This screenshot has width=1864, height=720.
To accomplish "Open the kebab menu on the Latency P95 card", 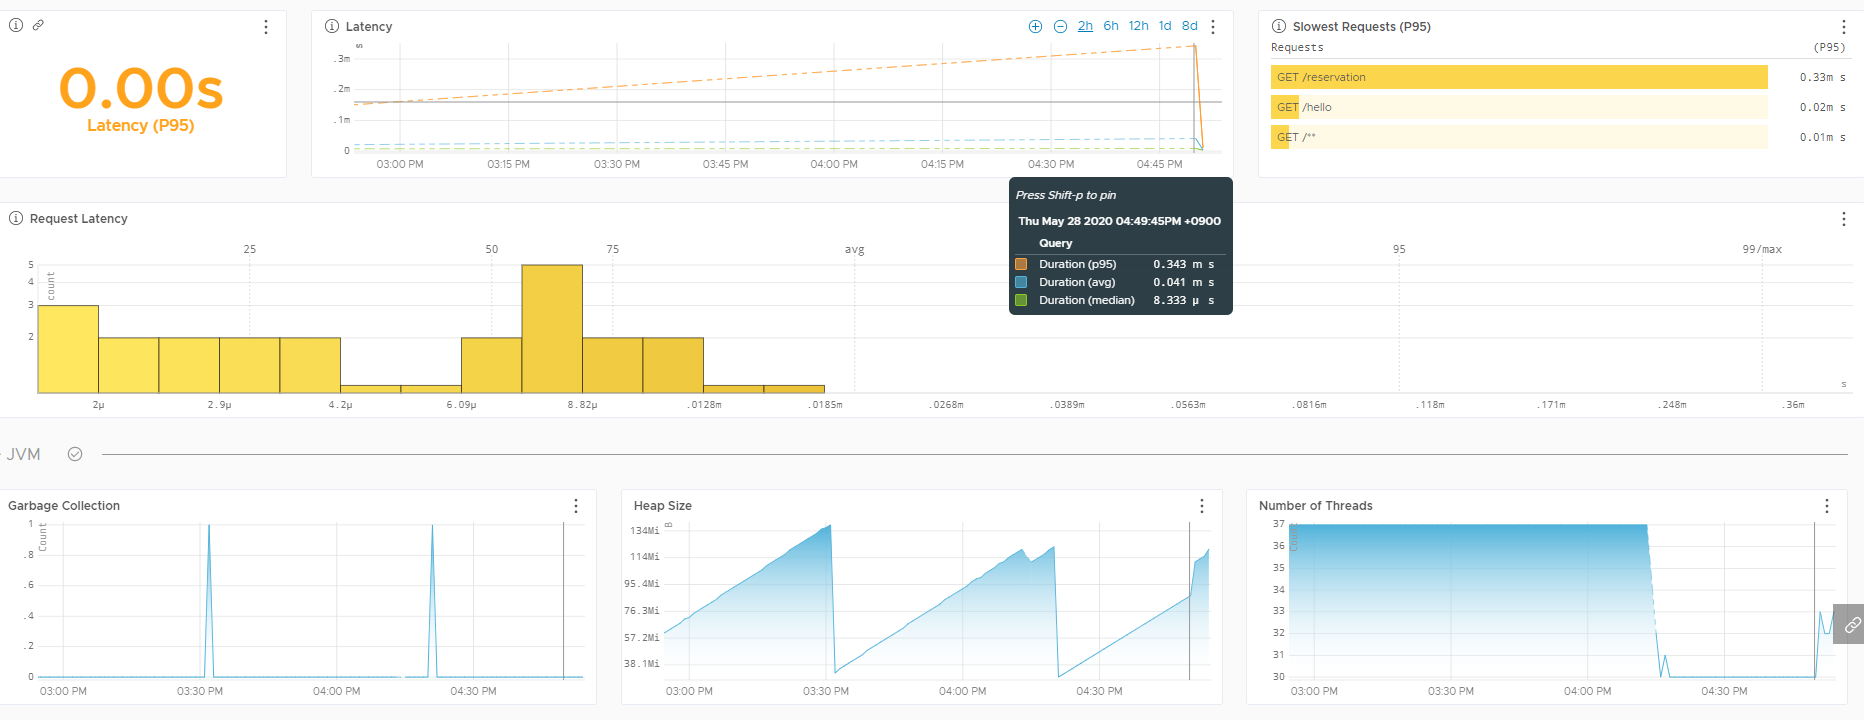I will click(x=266, y=27).
